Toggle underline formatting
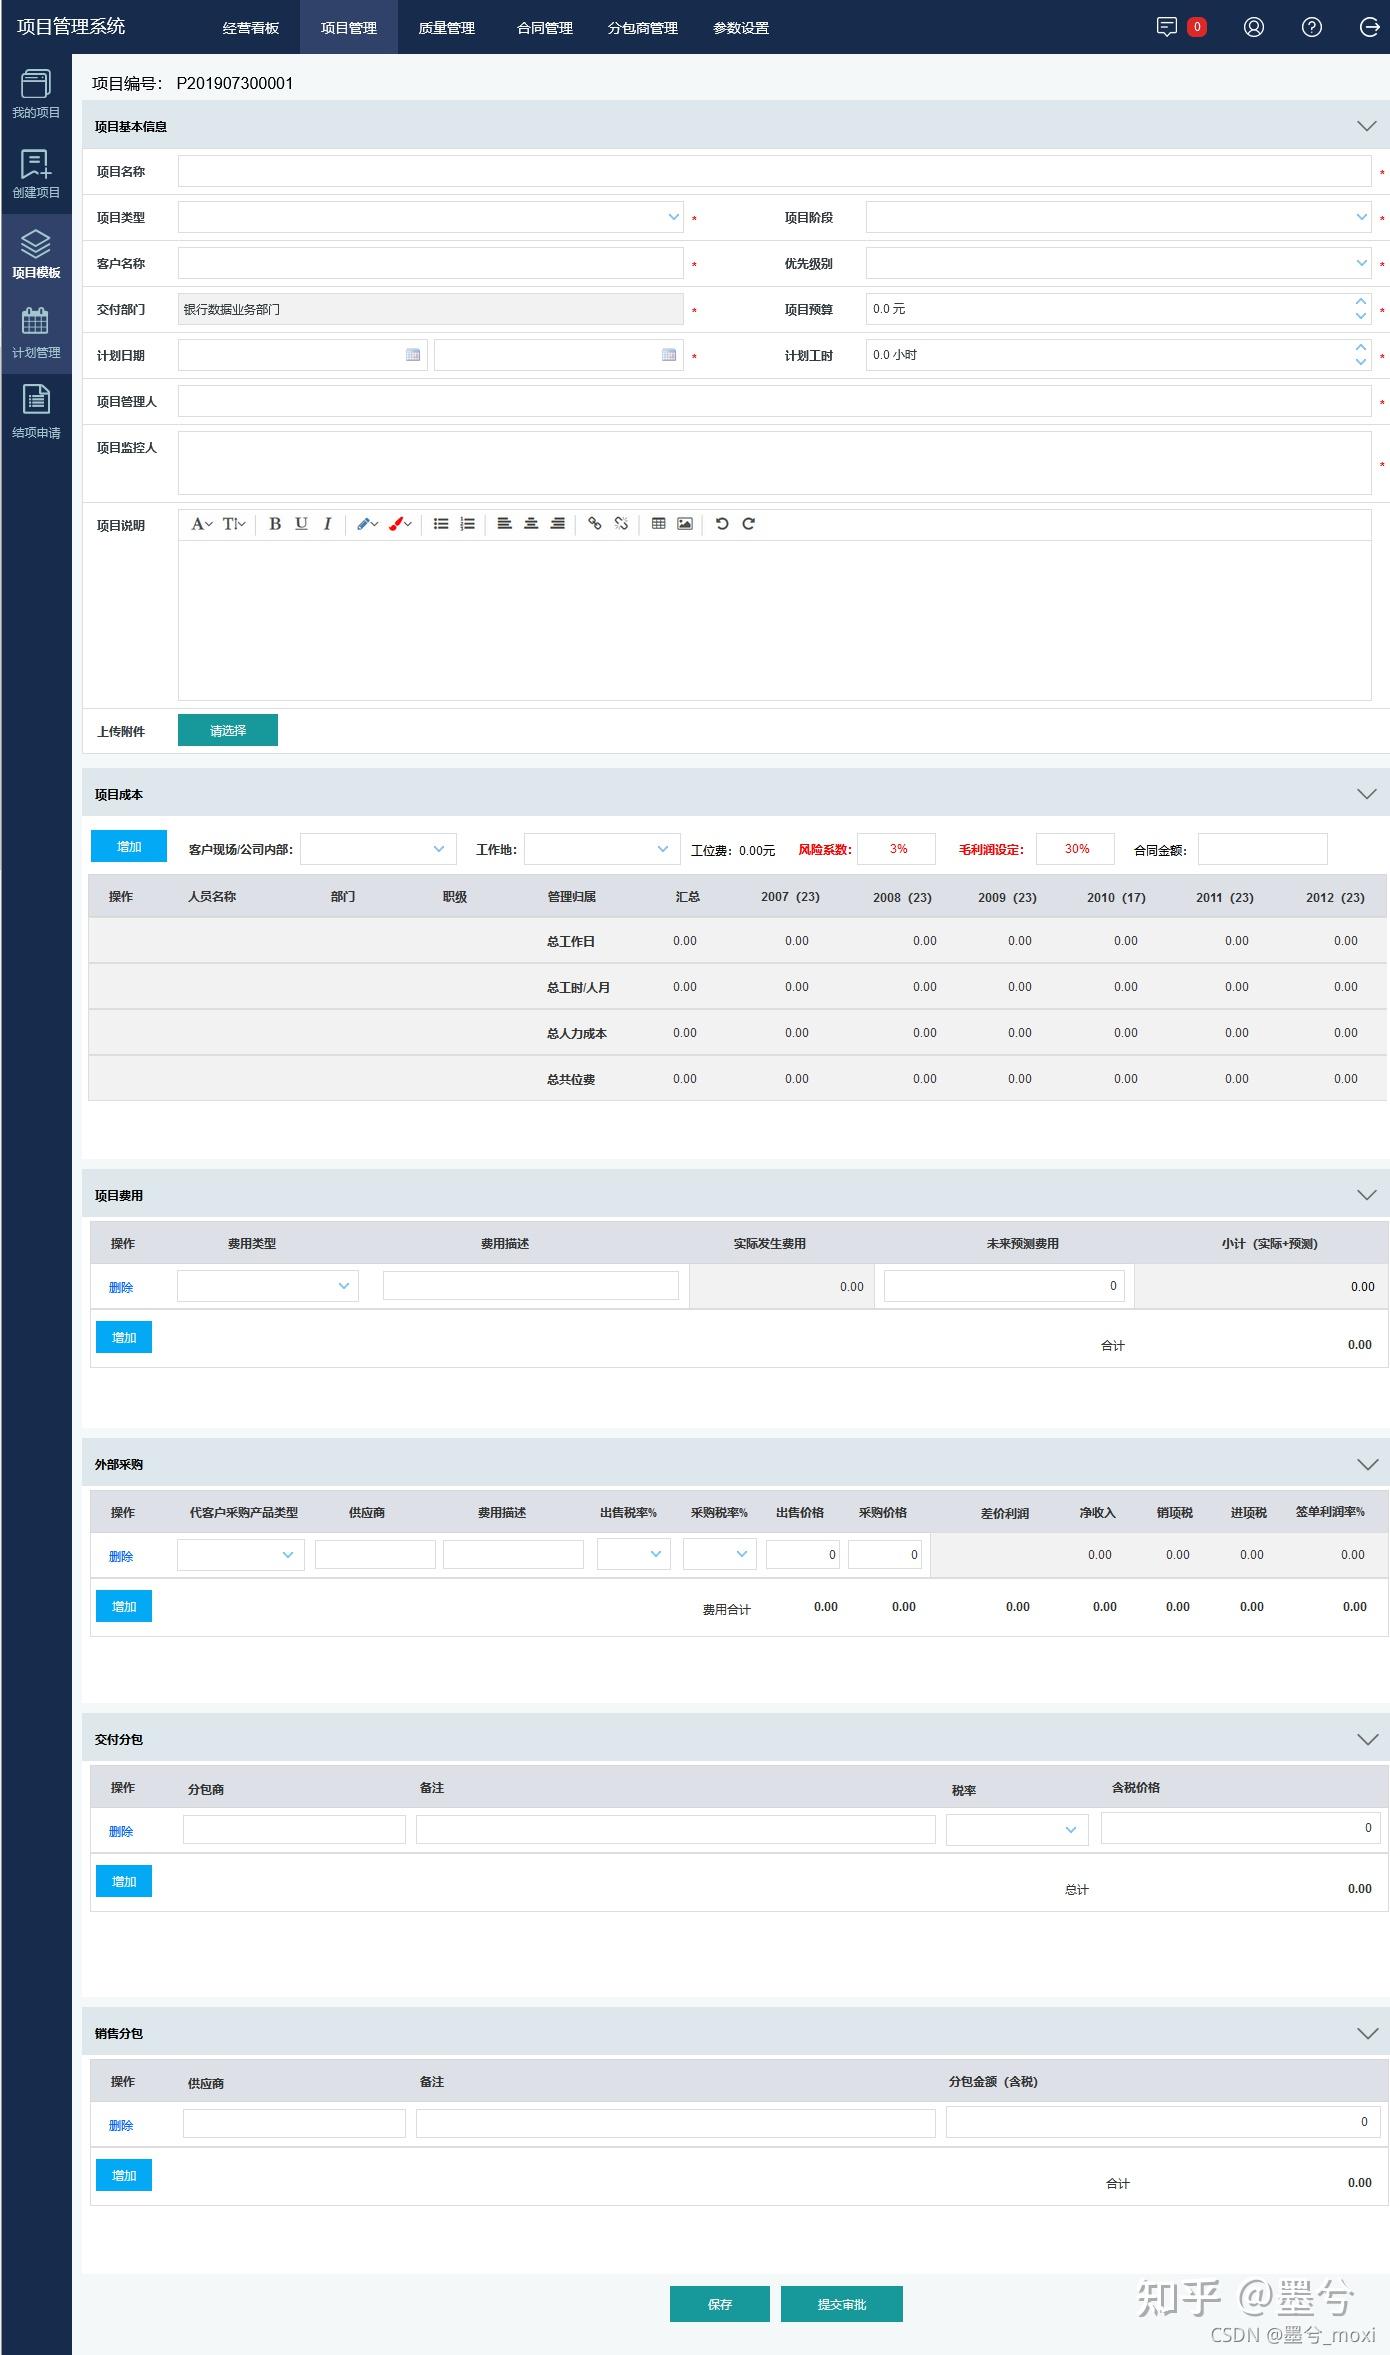Image resolution: width=1390 pixels, height=2355 pixels. coord(301,524)
